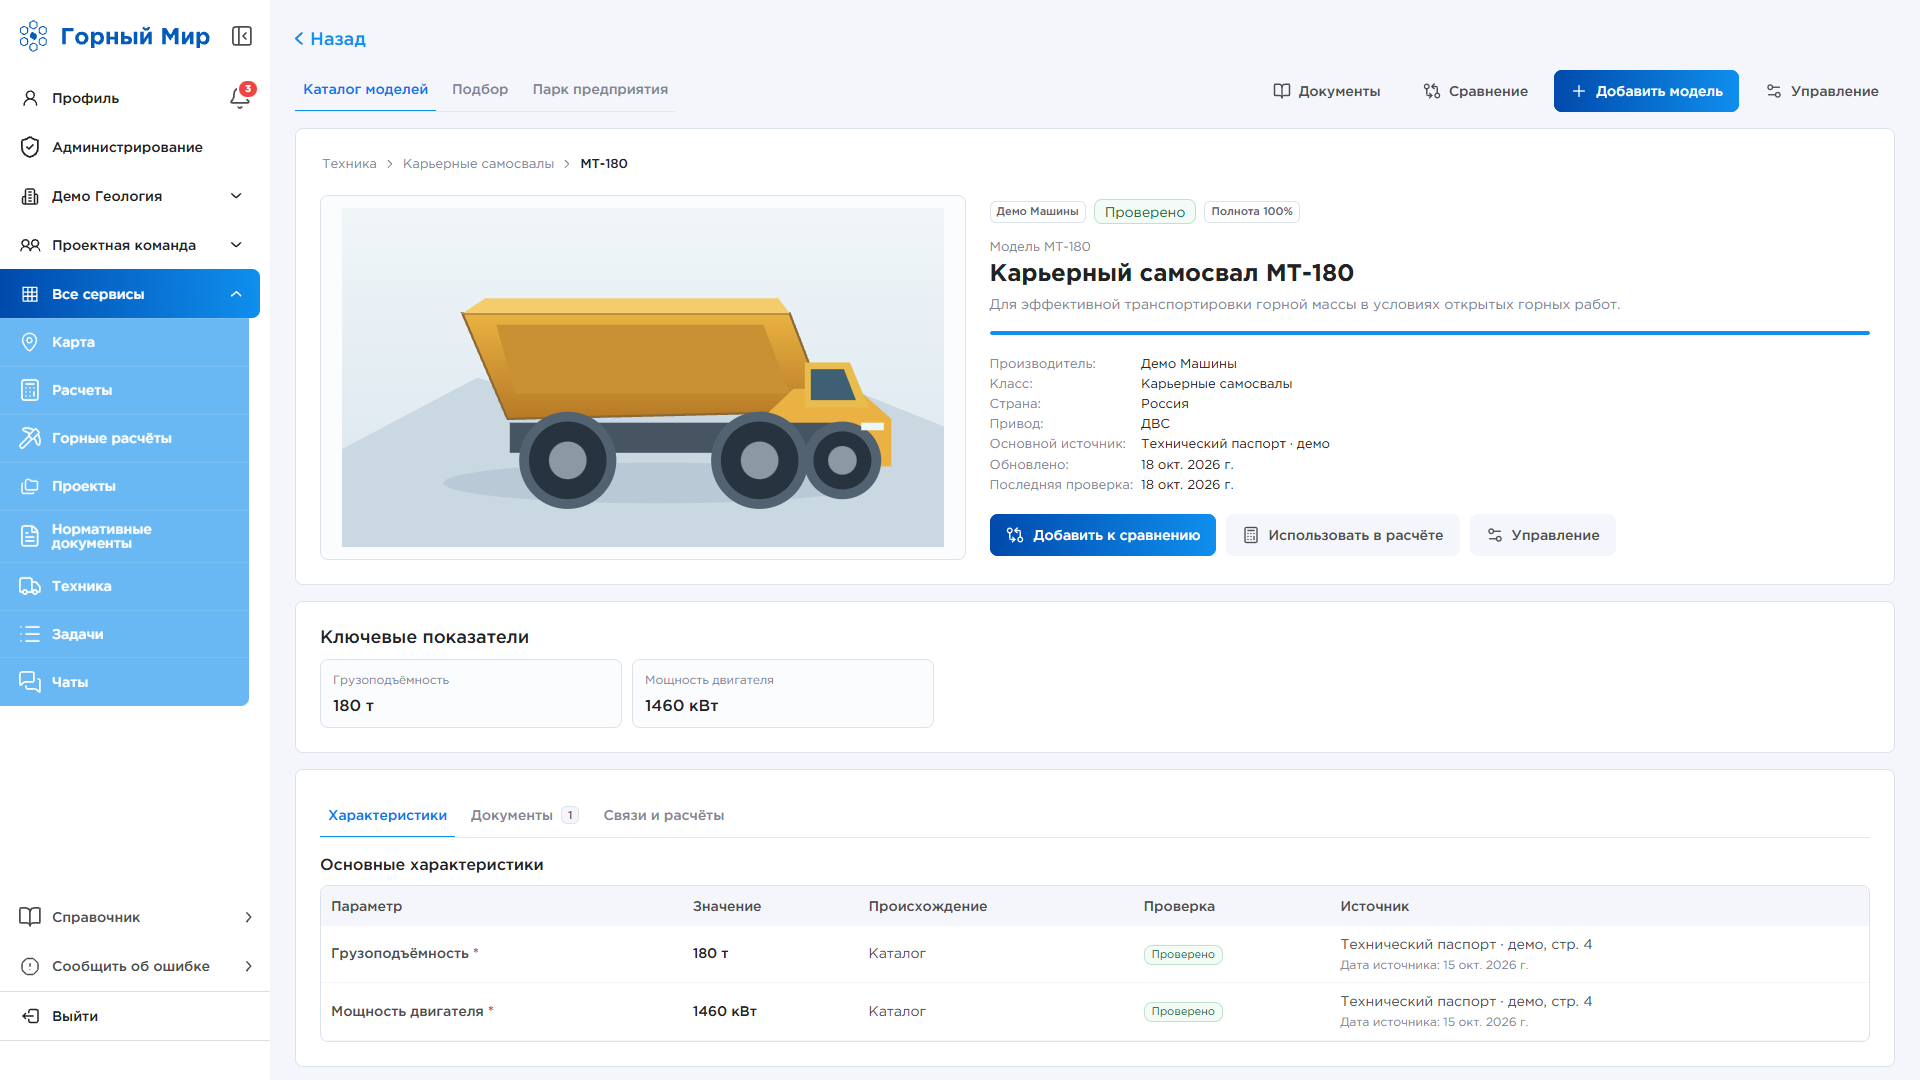Open notifications bell with 3 alerts
The height and width of the screenshot is (1080, 1920).
coord(240,97)
